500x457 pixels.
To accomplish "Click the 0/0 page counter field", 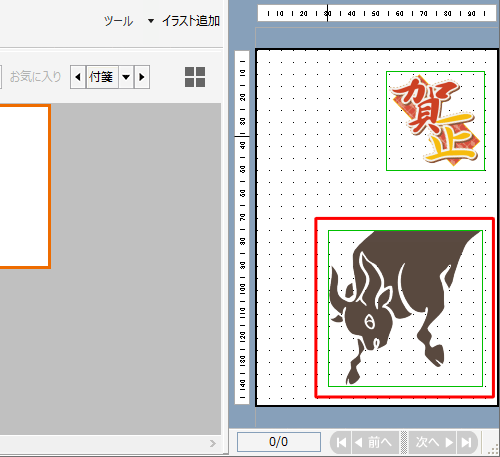I will pos(279,442).
